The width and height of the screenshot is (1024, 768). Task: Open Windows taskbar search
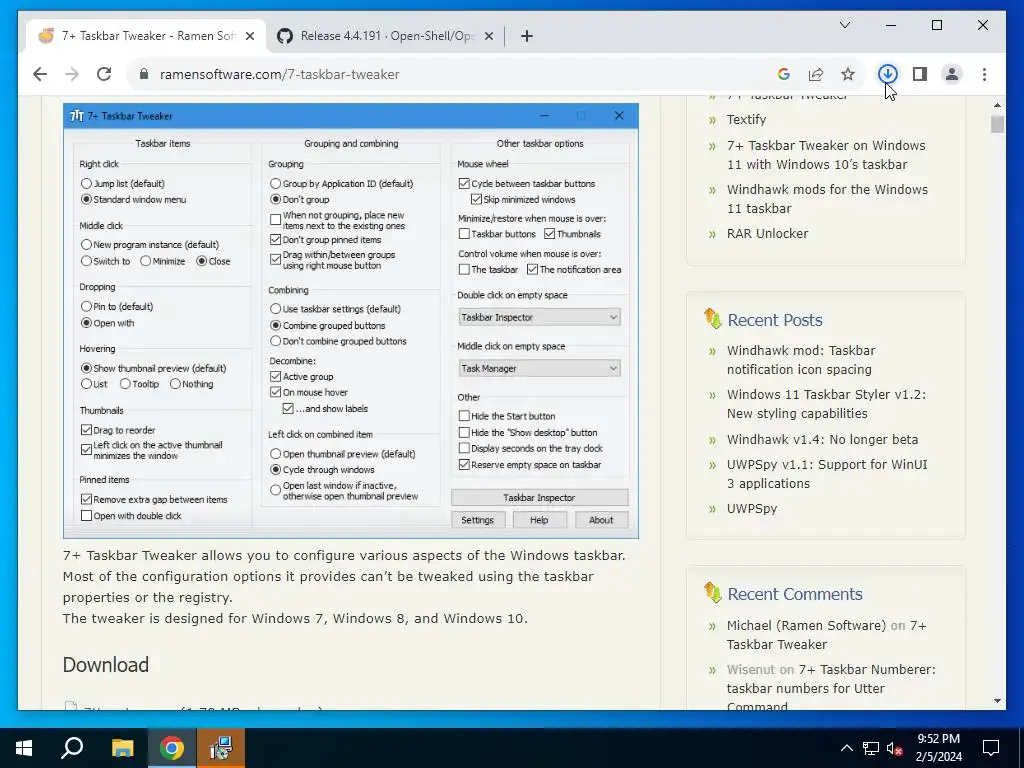(72, 748)
